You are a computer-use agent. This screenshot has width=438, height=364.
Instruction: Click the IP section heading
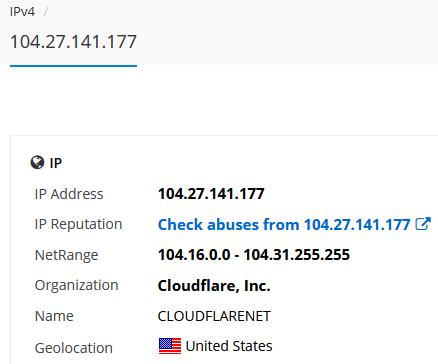[56, 163]
